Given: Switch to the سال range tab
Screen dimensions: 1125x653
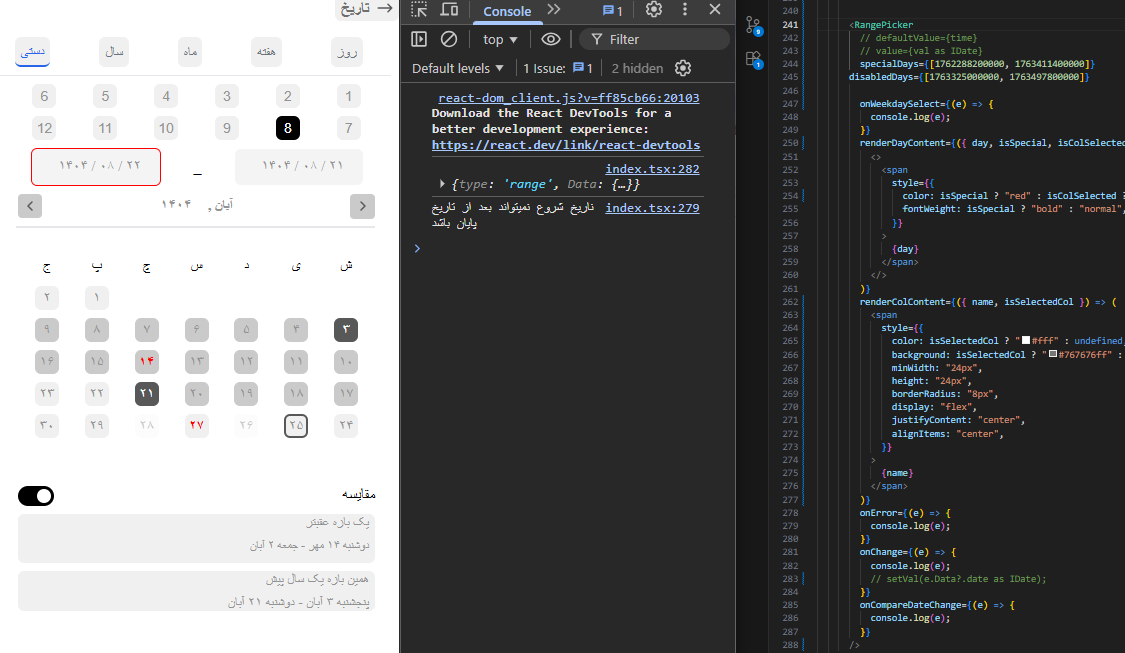Looking at the screenshot, I should (114, 52).
